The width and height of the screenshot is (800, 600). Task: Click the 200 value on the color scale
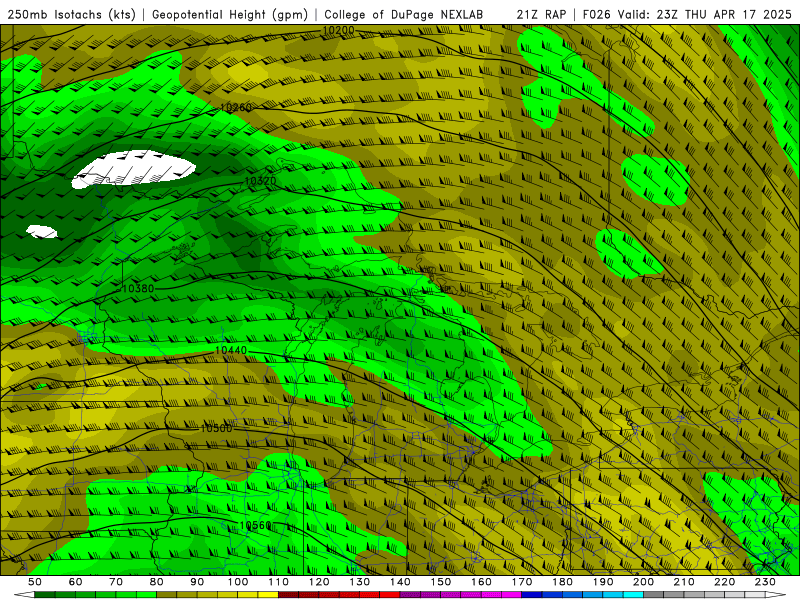[x=643, y=582]
